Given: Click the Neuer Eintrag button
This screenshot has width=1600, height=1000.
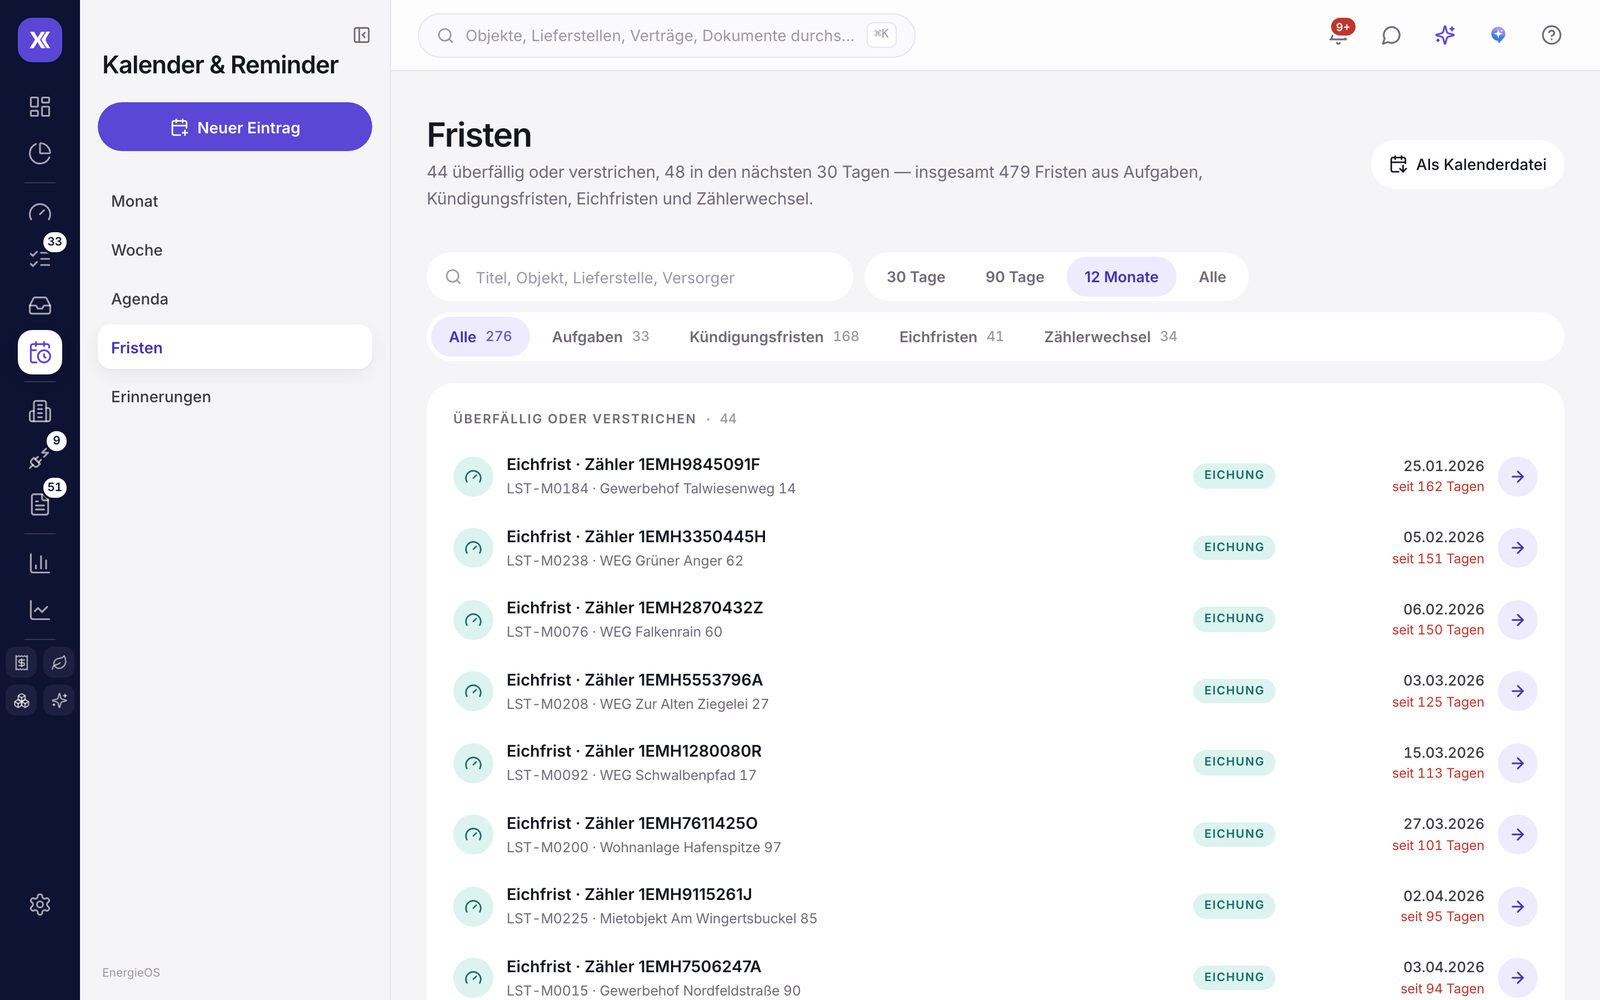Looking at the screenshot, I should 235,127.
